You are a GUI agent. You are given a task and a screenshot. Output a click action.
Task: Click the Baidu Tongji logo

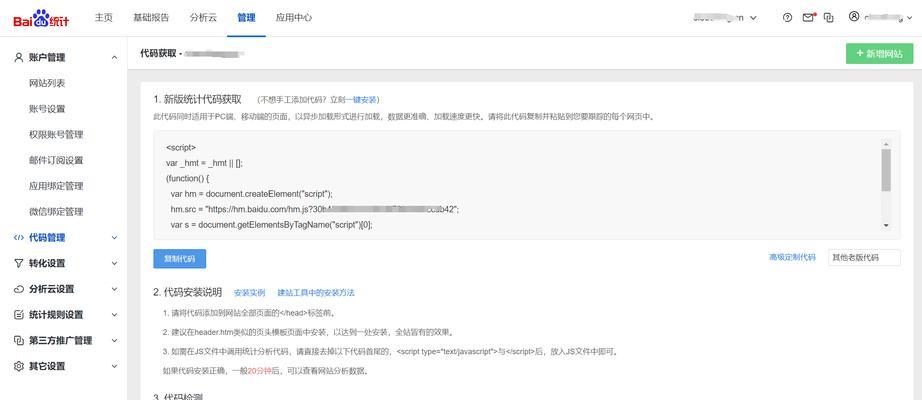[x=41, y=18]
